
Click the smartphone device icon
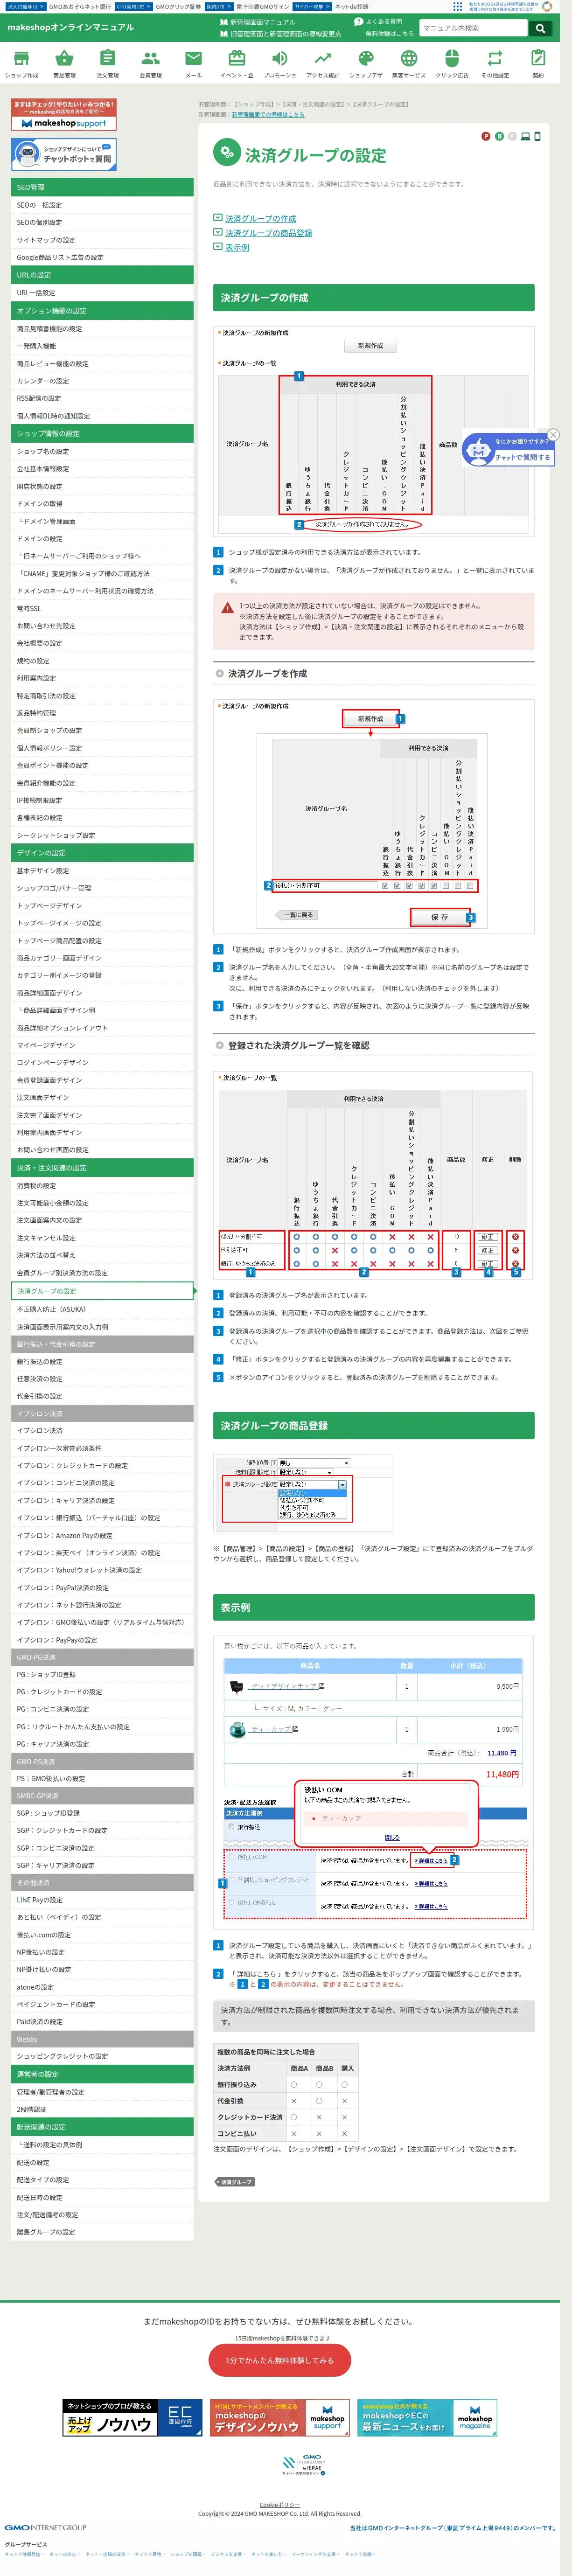click(x=537, y=136)
